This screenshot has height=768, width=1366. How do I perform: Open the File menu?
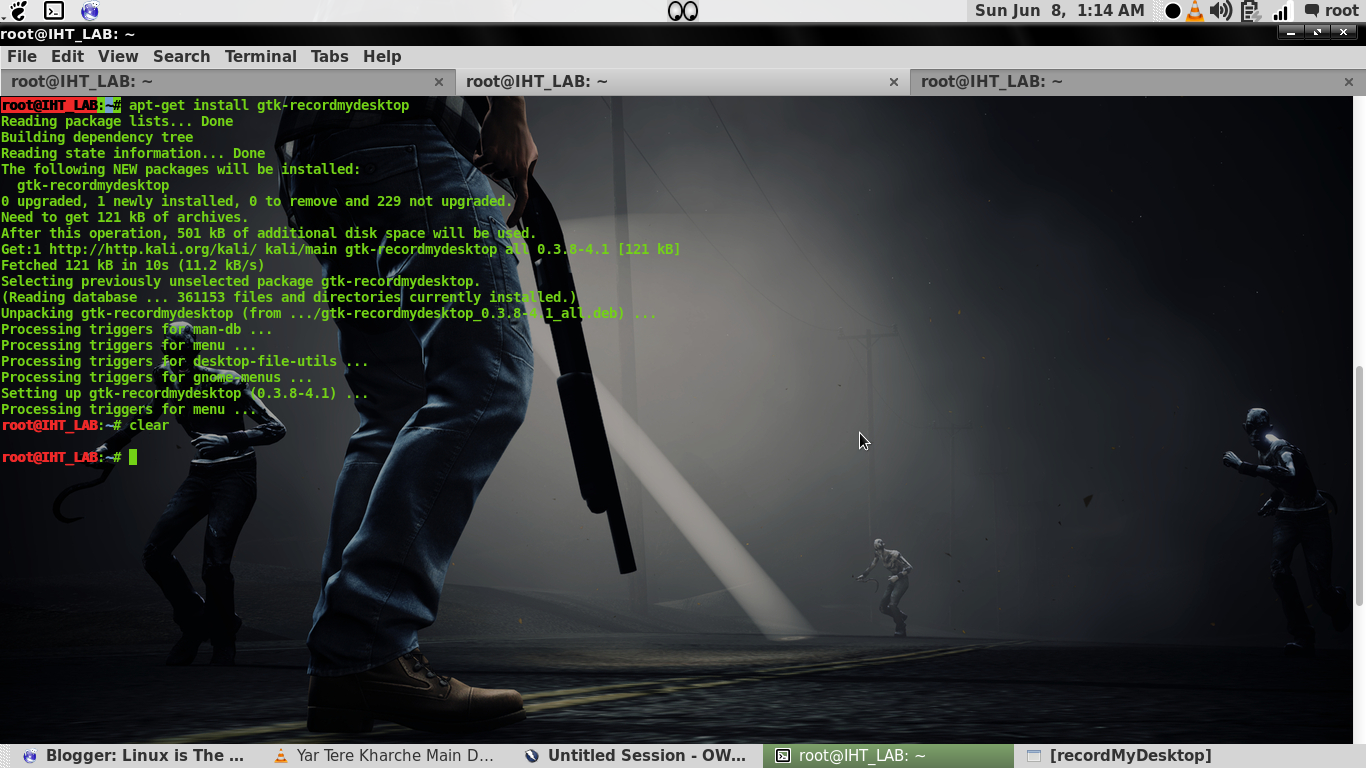21,57
